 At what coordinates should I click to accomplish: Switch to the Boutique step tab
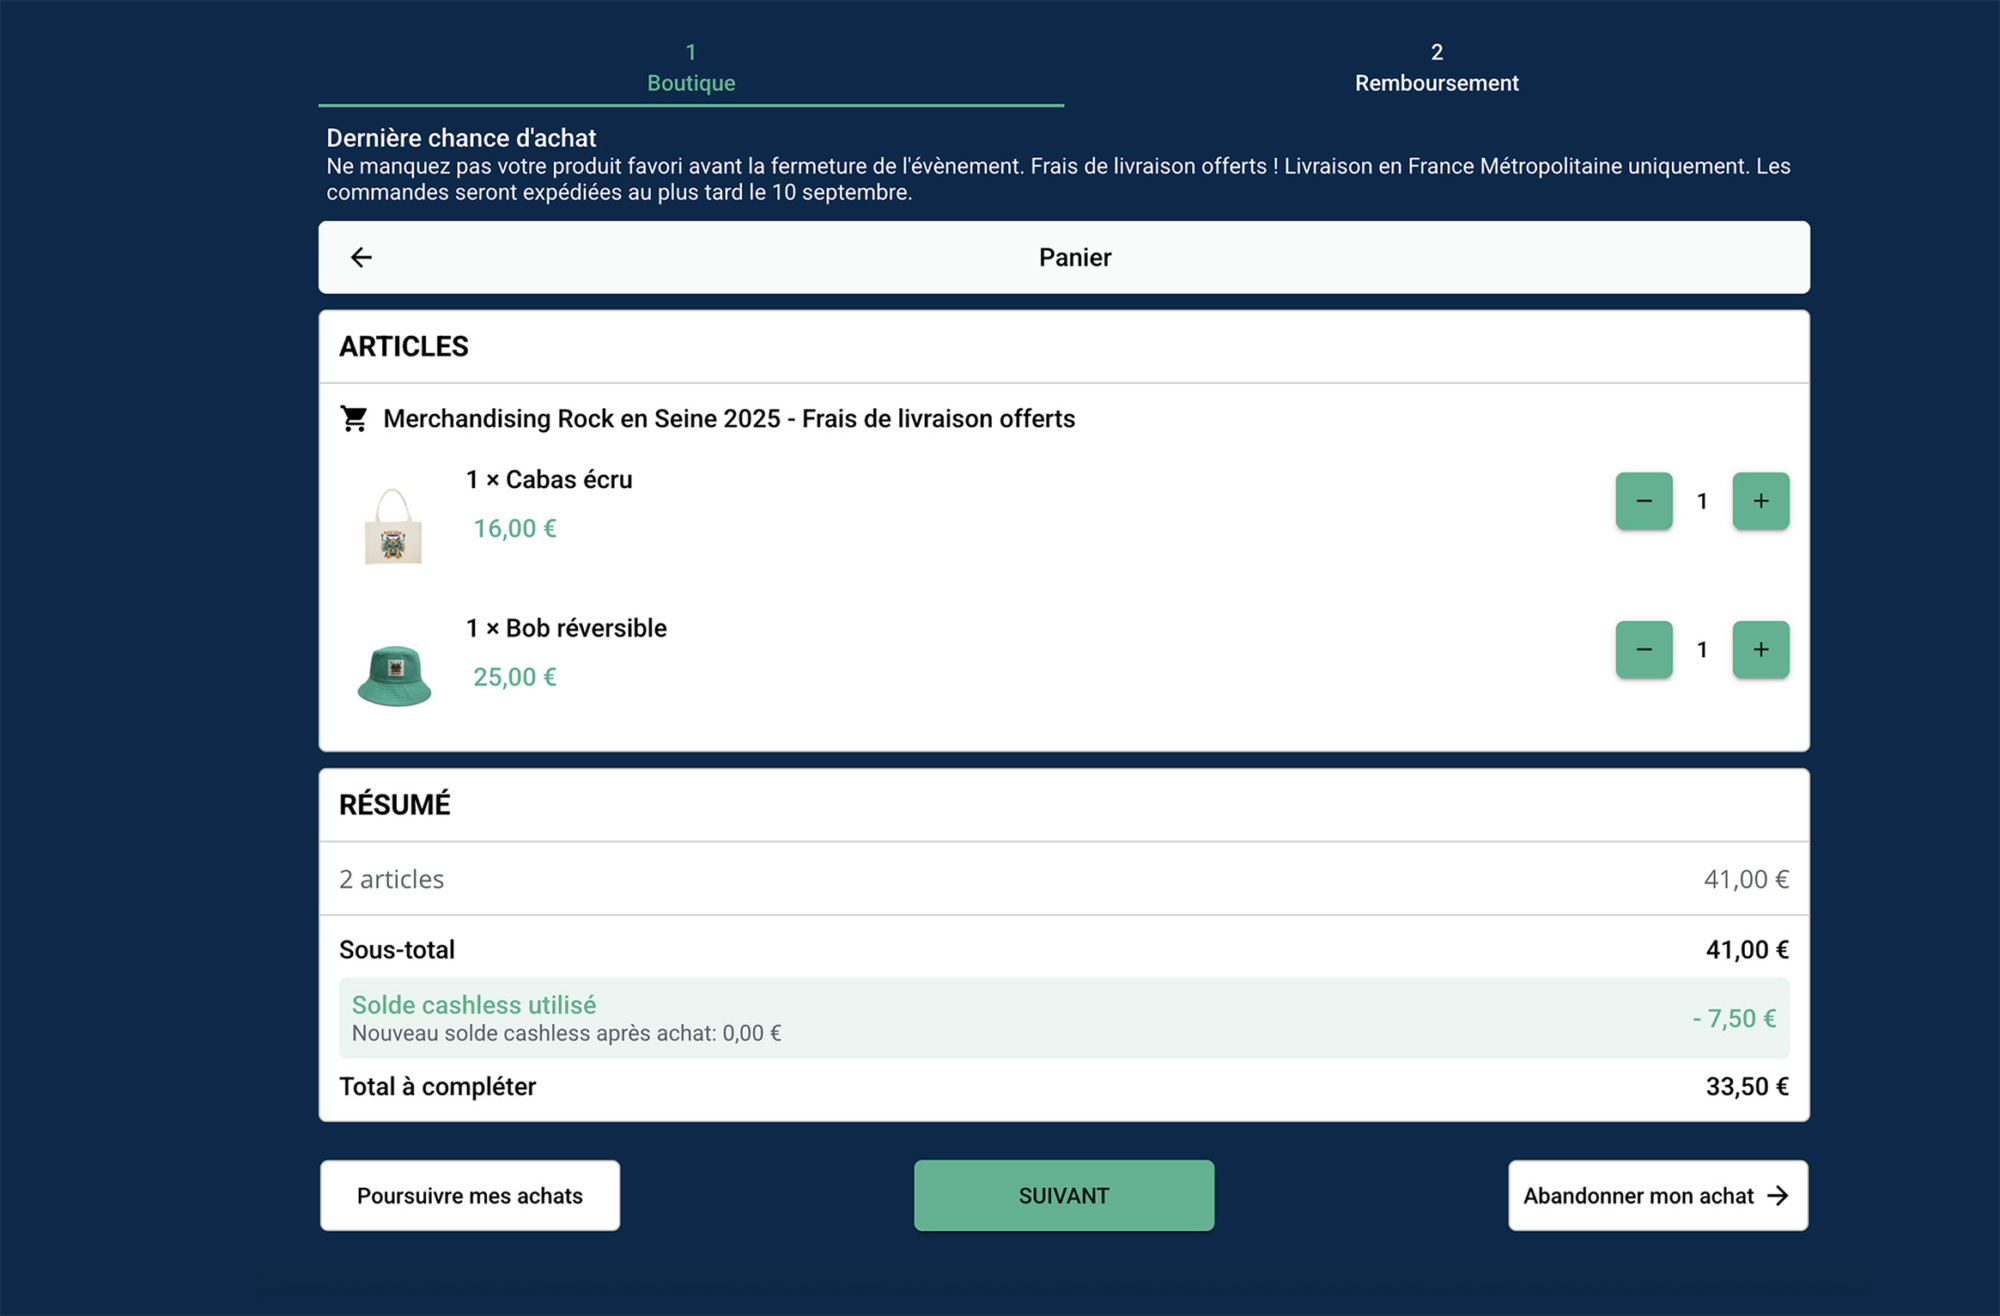coord(690,68)
